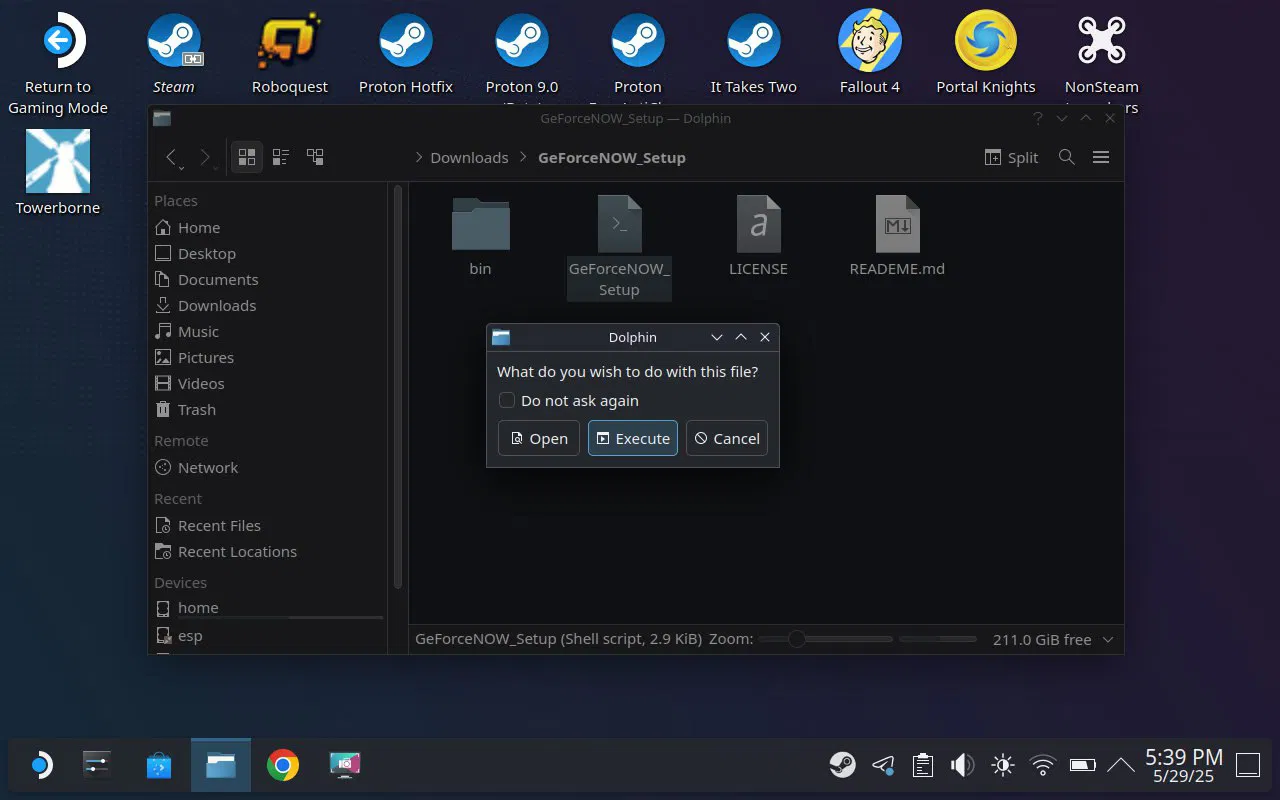Open the Application Launcher on taskbar
This screenshot has width=1280, height=800.
coord(40,766)
